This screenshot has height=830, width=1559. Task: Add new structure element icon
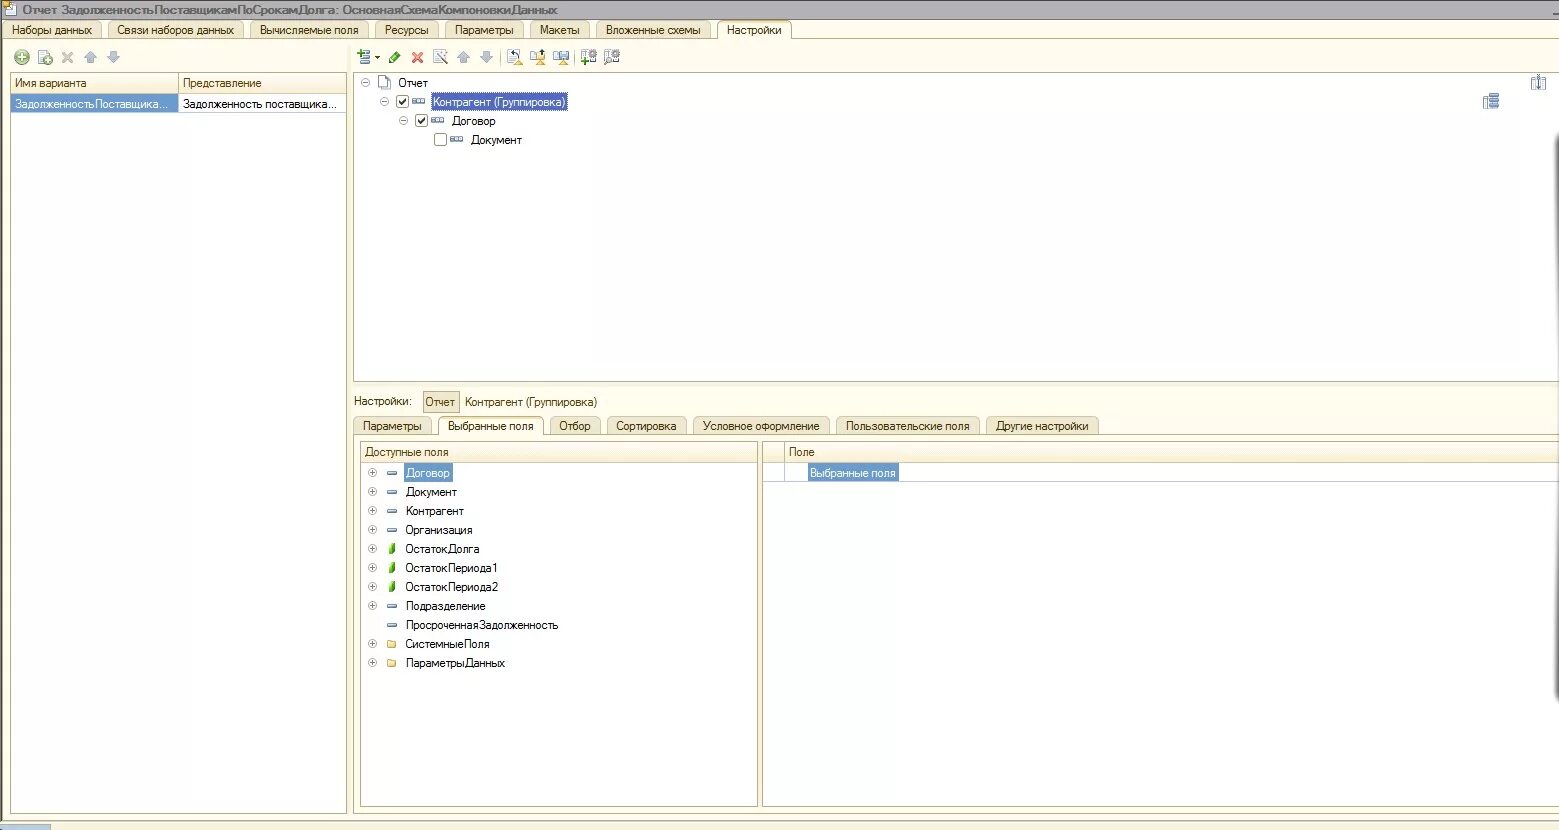(364, 57)
